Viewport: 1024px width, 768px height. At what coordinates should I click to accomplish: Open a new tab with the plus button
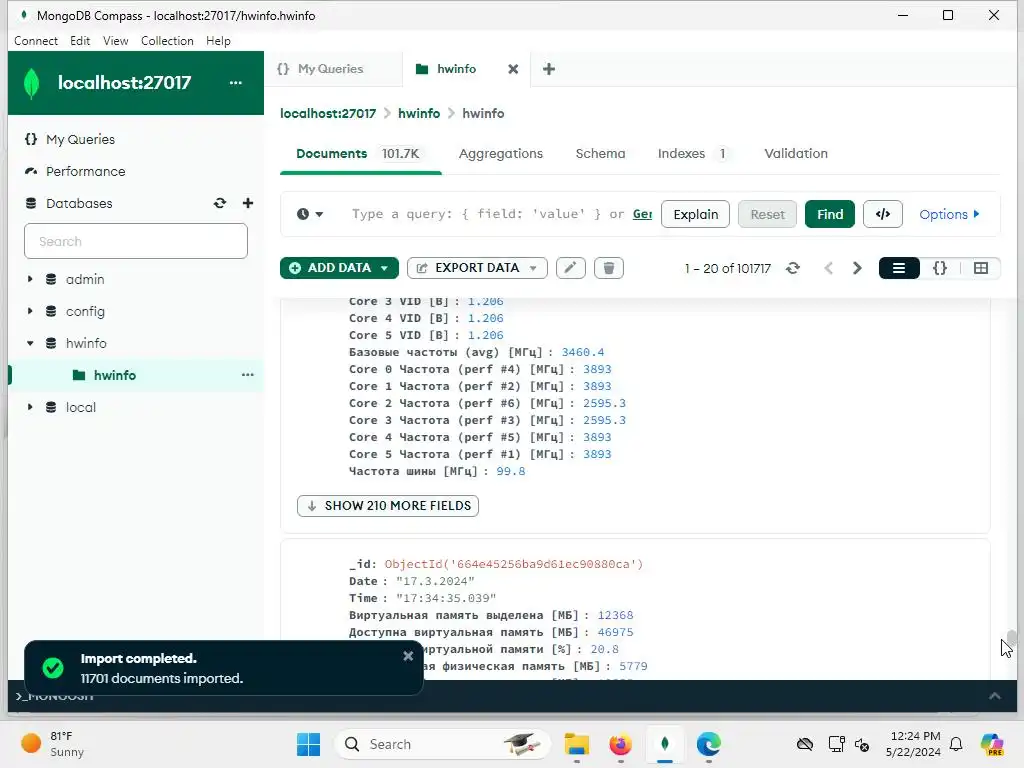coord(549,69)
